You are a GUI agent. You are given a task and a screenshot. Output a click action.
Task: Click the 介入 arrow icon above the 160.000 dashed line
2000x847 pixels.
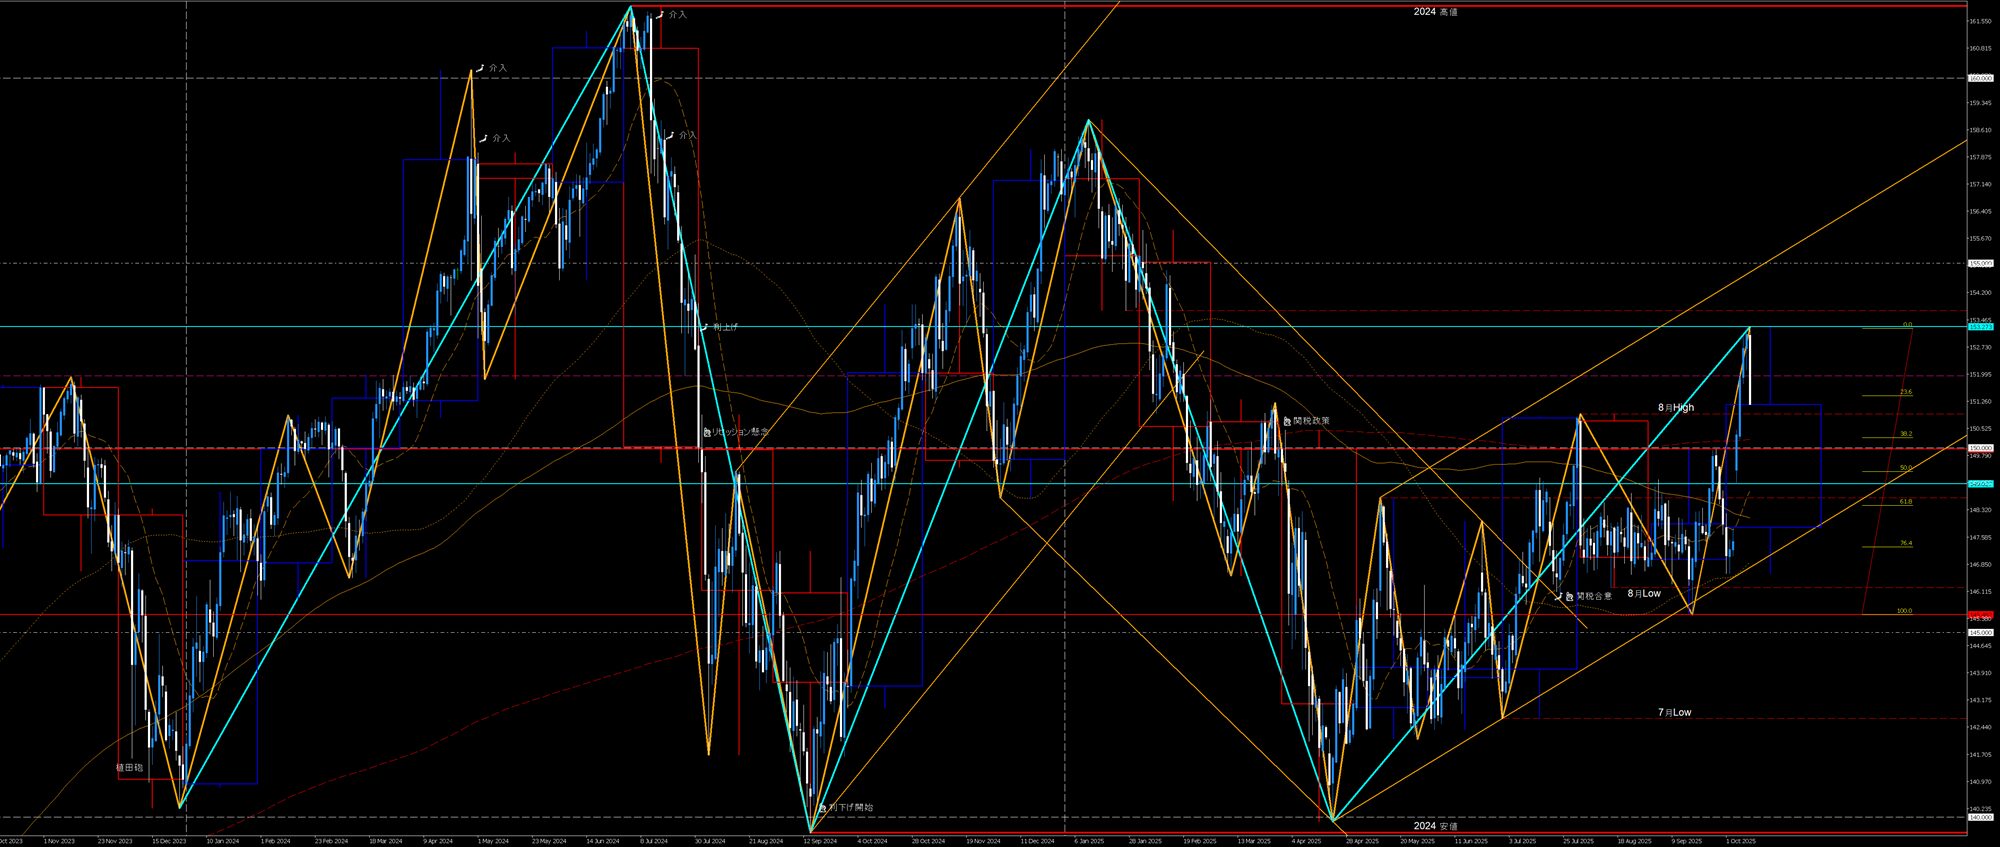[x=481, y=68]
